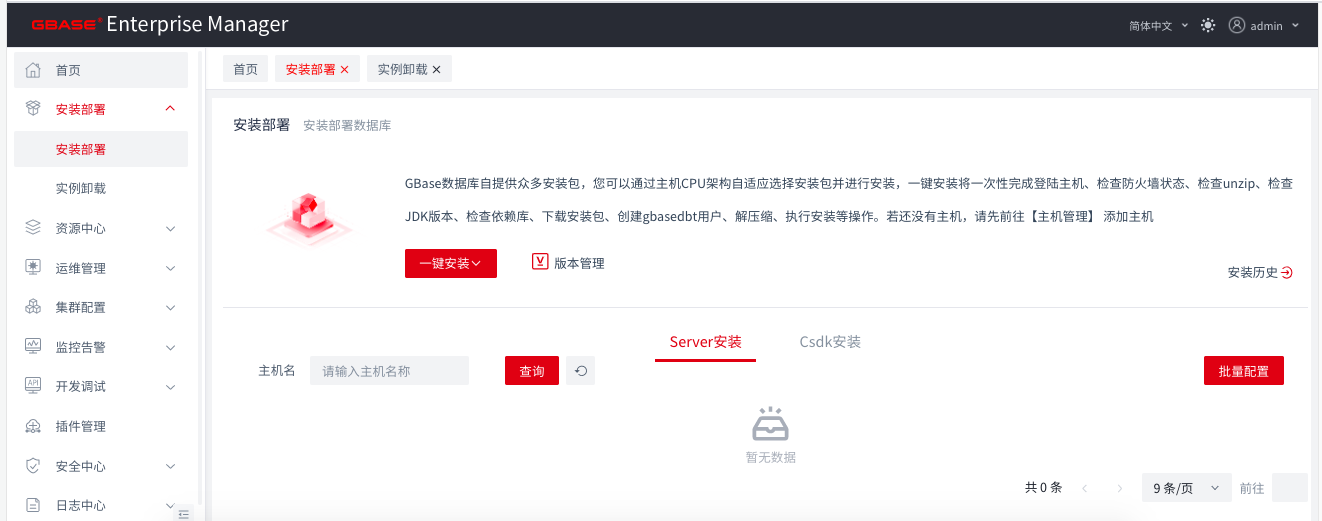The width and height of the screenshot is (1322, 521).
Task: Open the 一键安装 dropdown button
Action: pos(451,263)
